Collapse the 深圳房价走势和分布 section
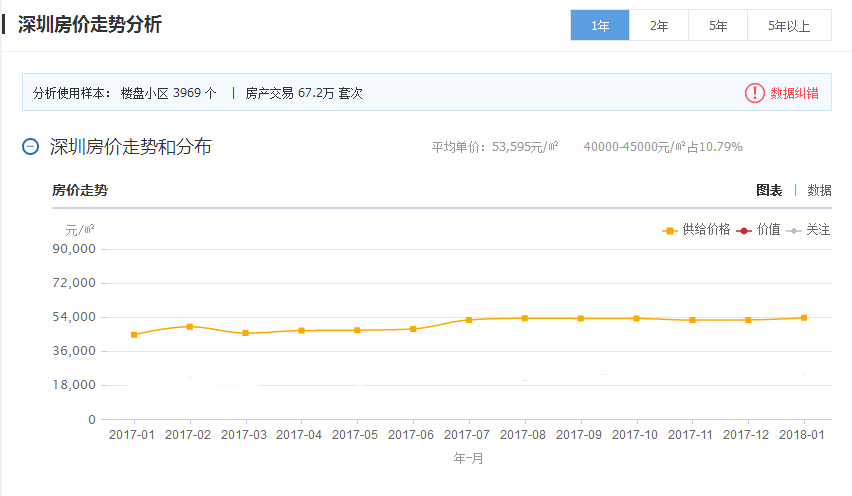Screen dimensions: 852x496 (30, 147)
